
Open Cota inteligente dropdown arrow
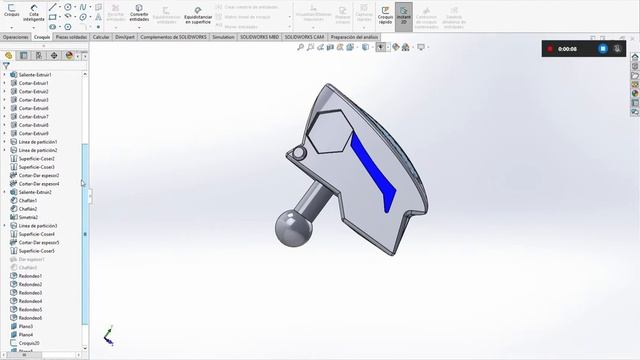[x=34, y=28]
